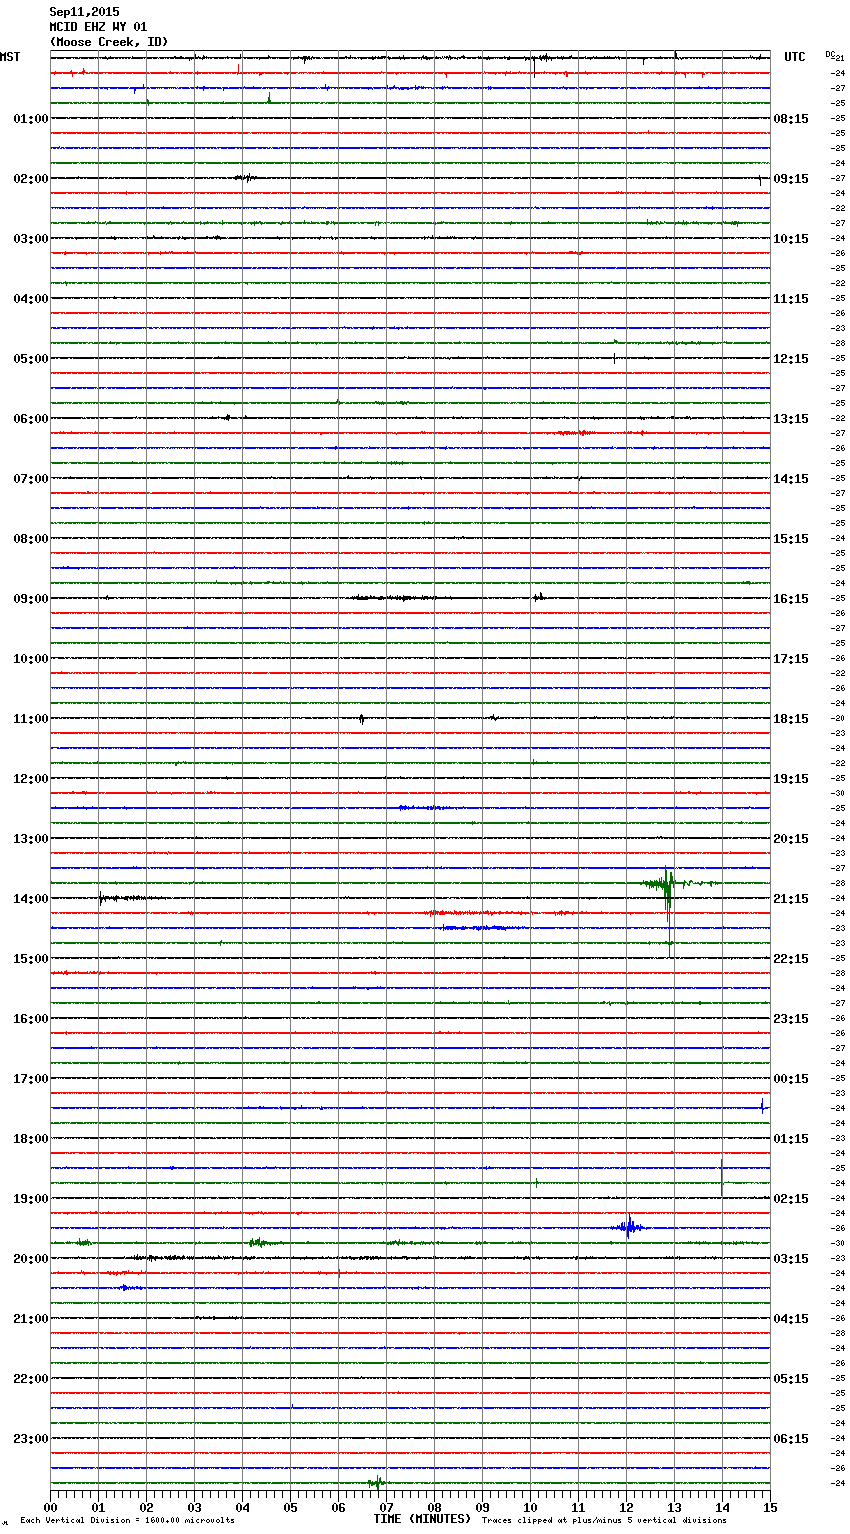
Task: Select the 06:15 UTC time label
Action: tap(791, 1439)
